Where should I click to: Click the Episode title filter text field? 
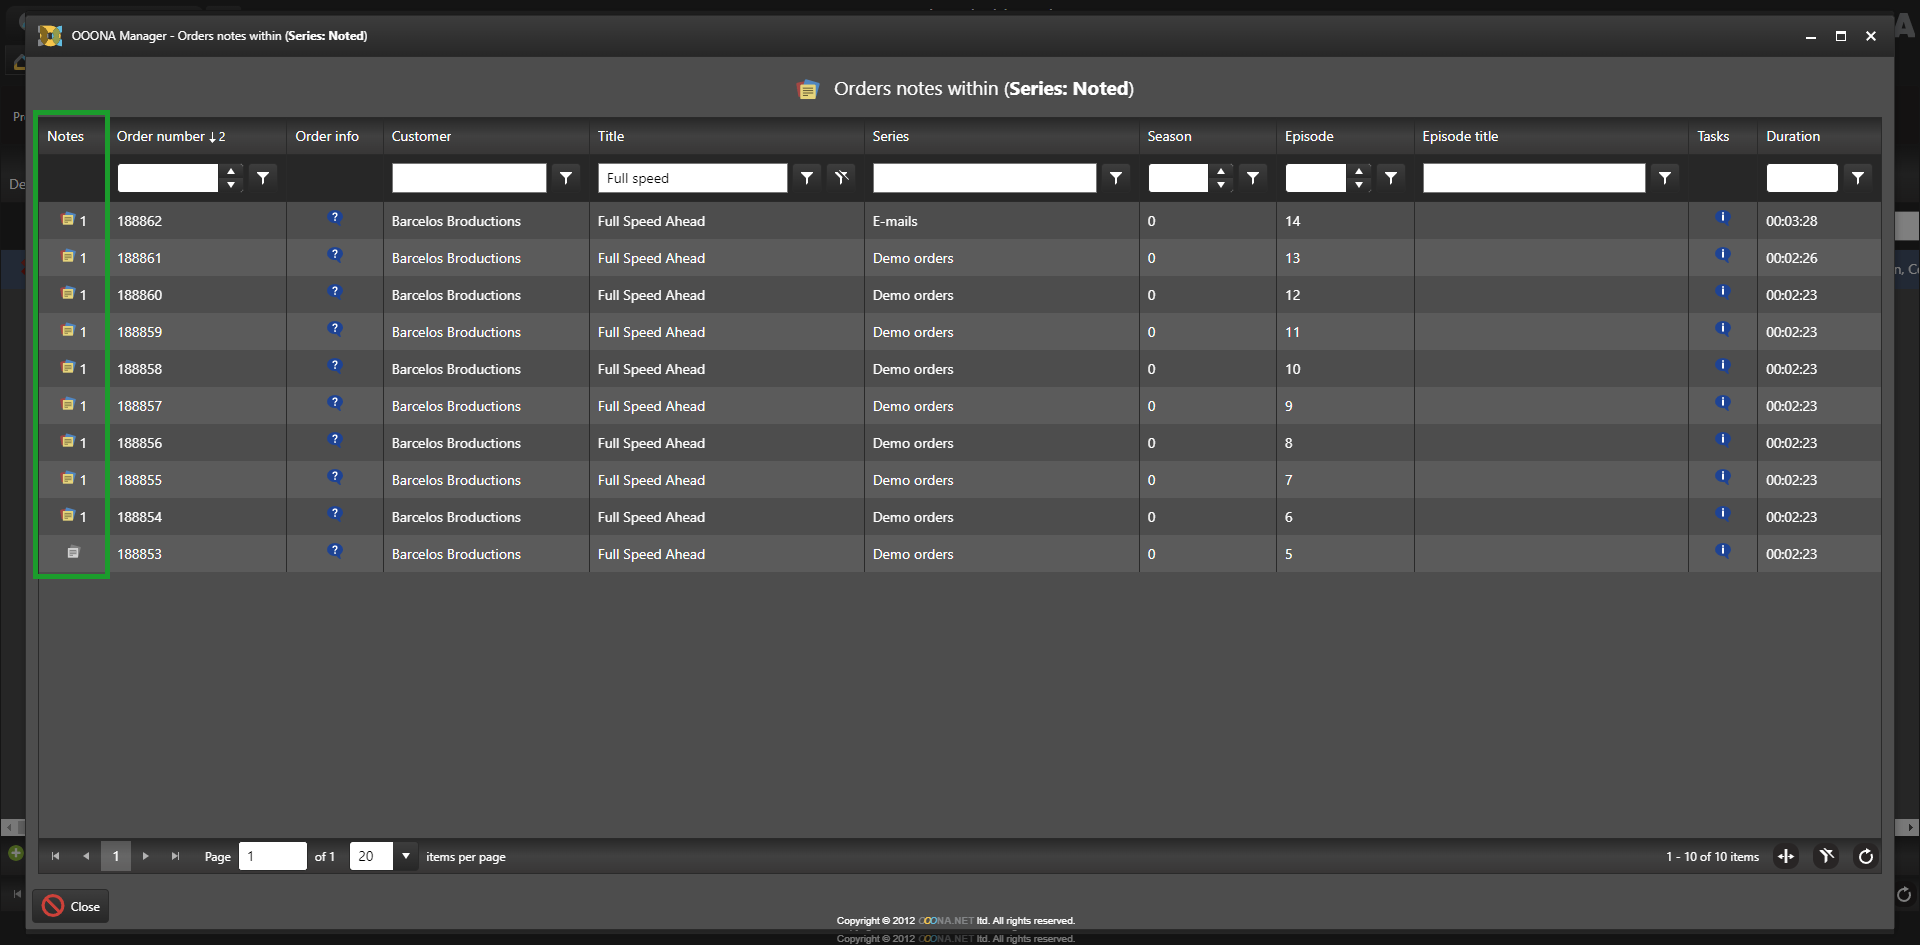[x=1533, y=178]
